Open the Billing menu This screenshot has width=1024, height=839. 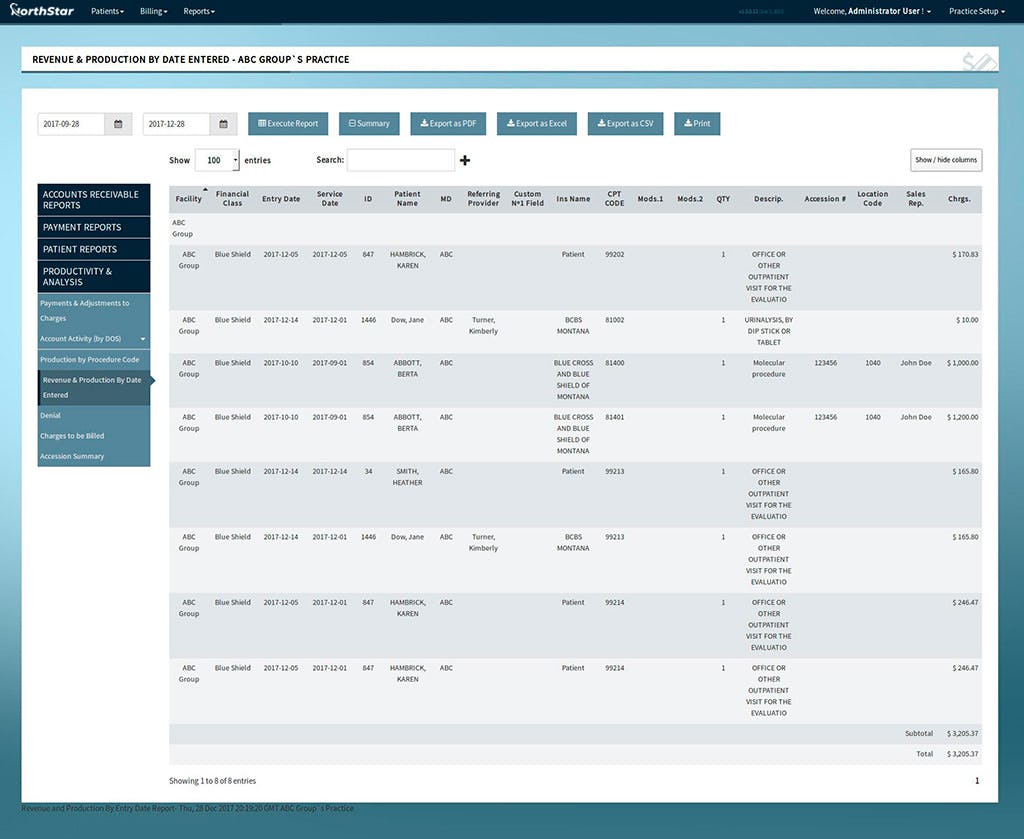click(152, 11)
